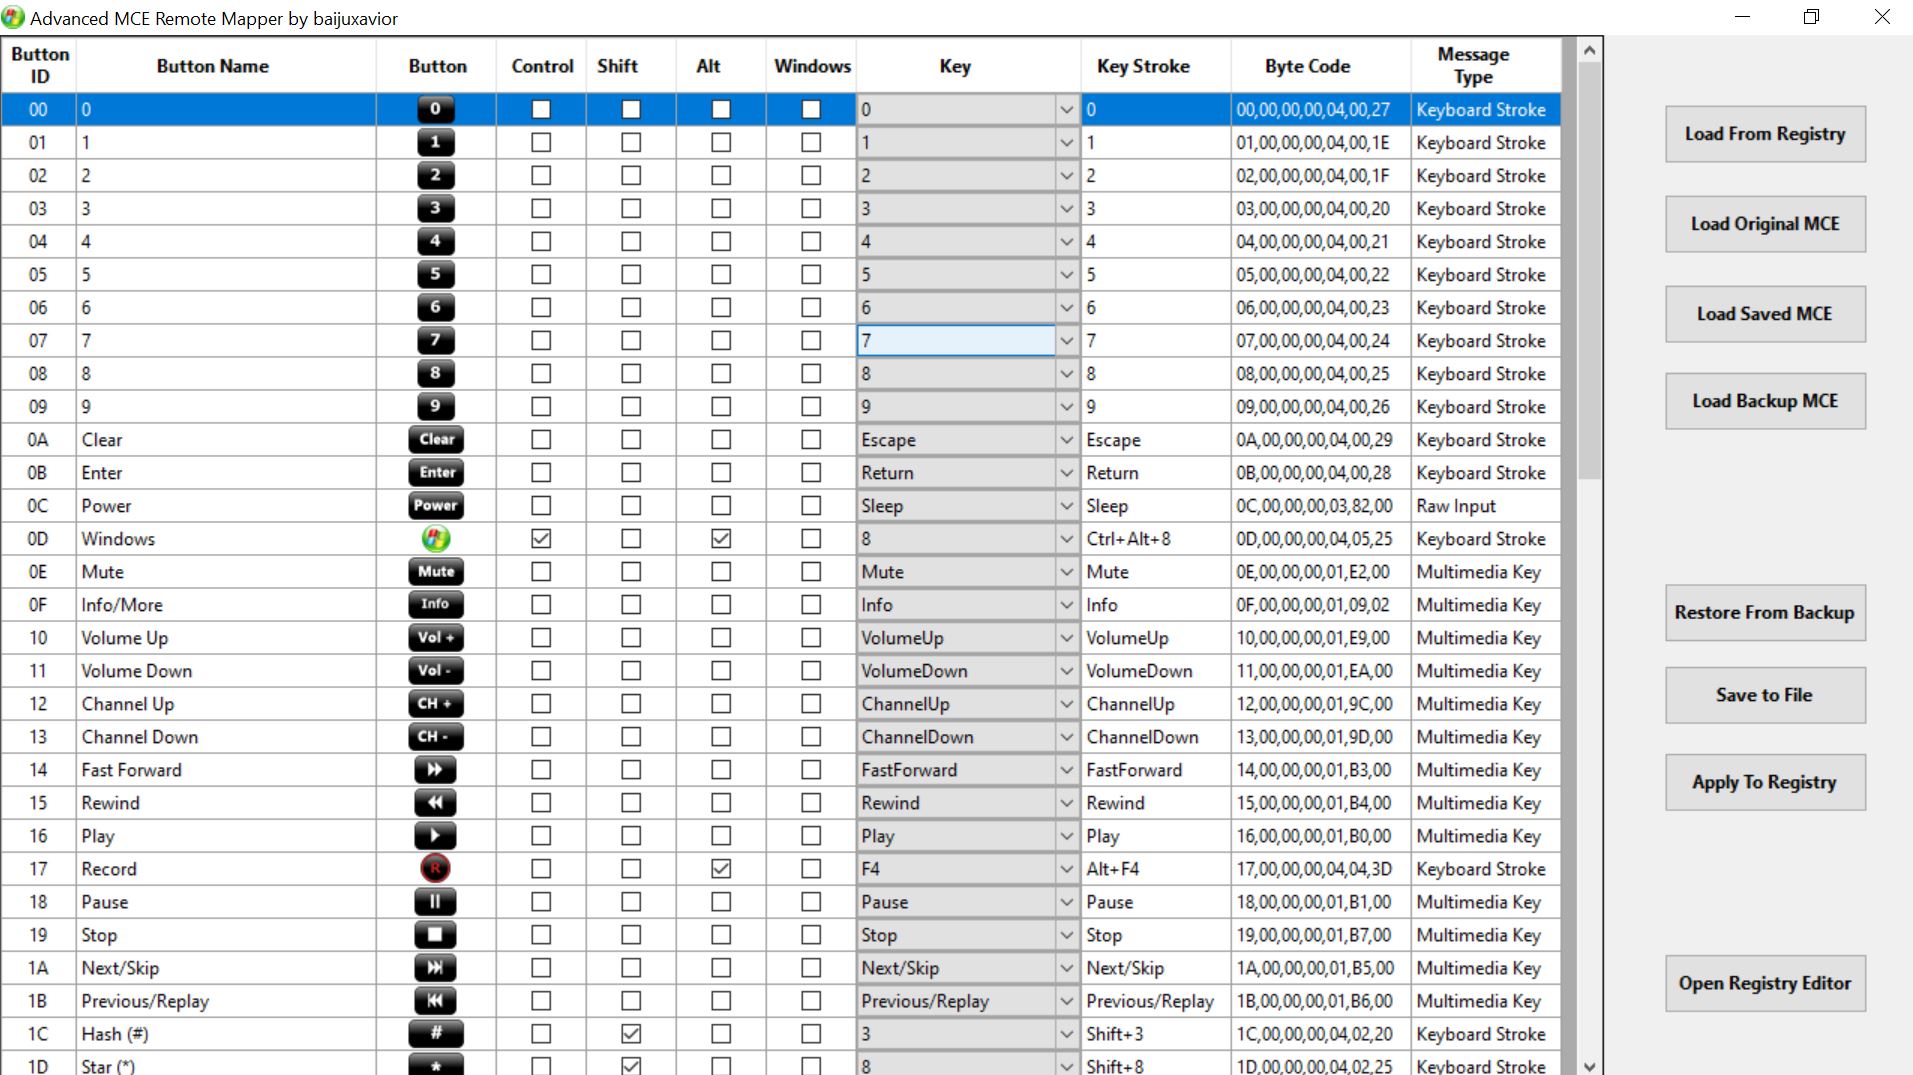Screen dimensions: 1913x1075
Task: Click the Fast Forward button icon
Action: pyautogui.click(x=435, y=769)
